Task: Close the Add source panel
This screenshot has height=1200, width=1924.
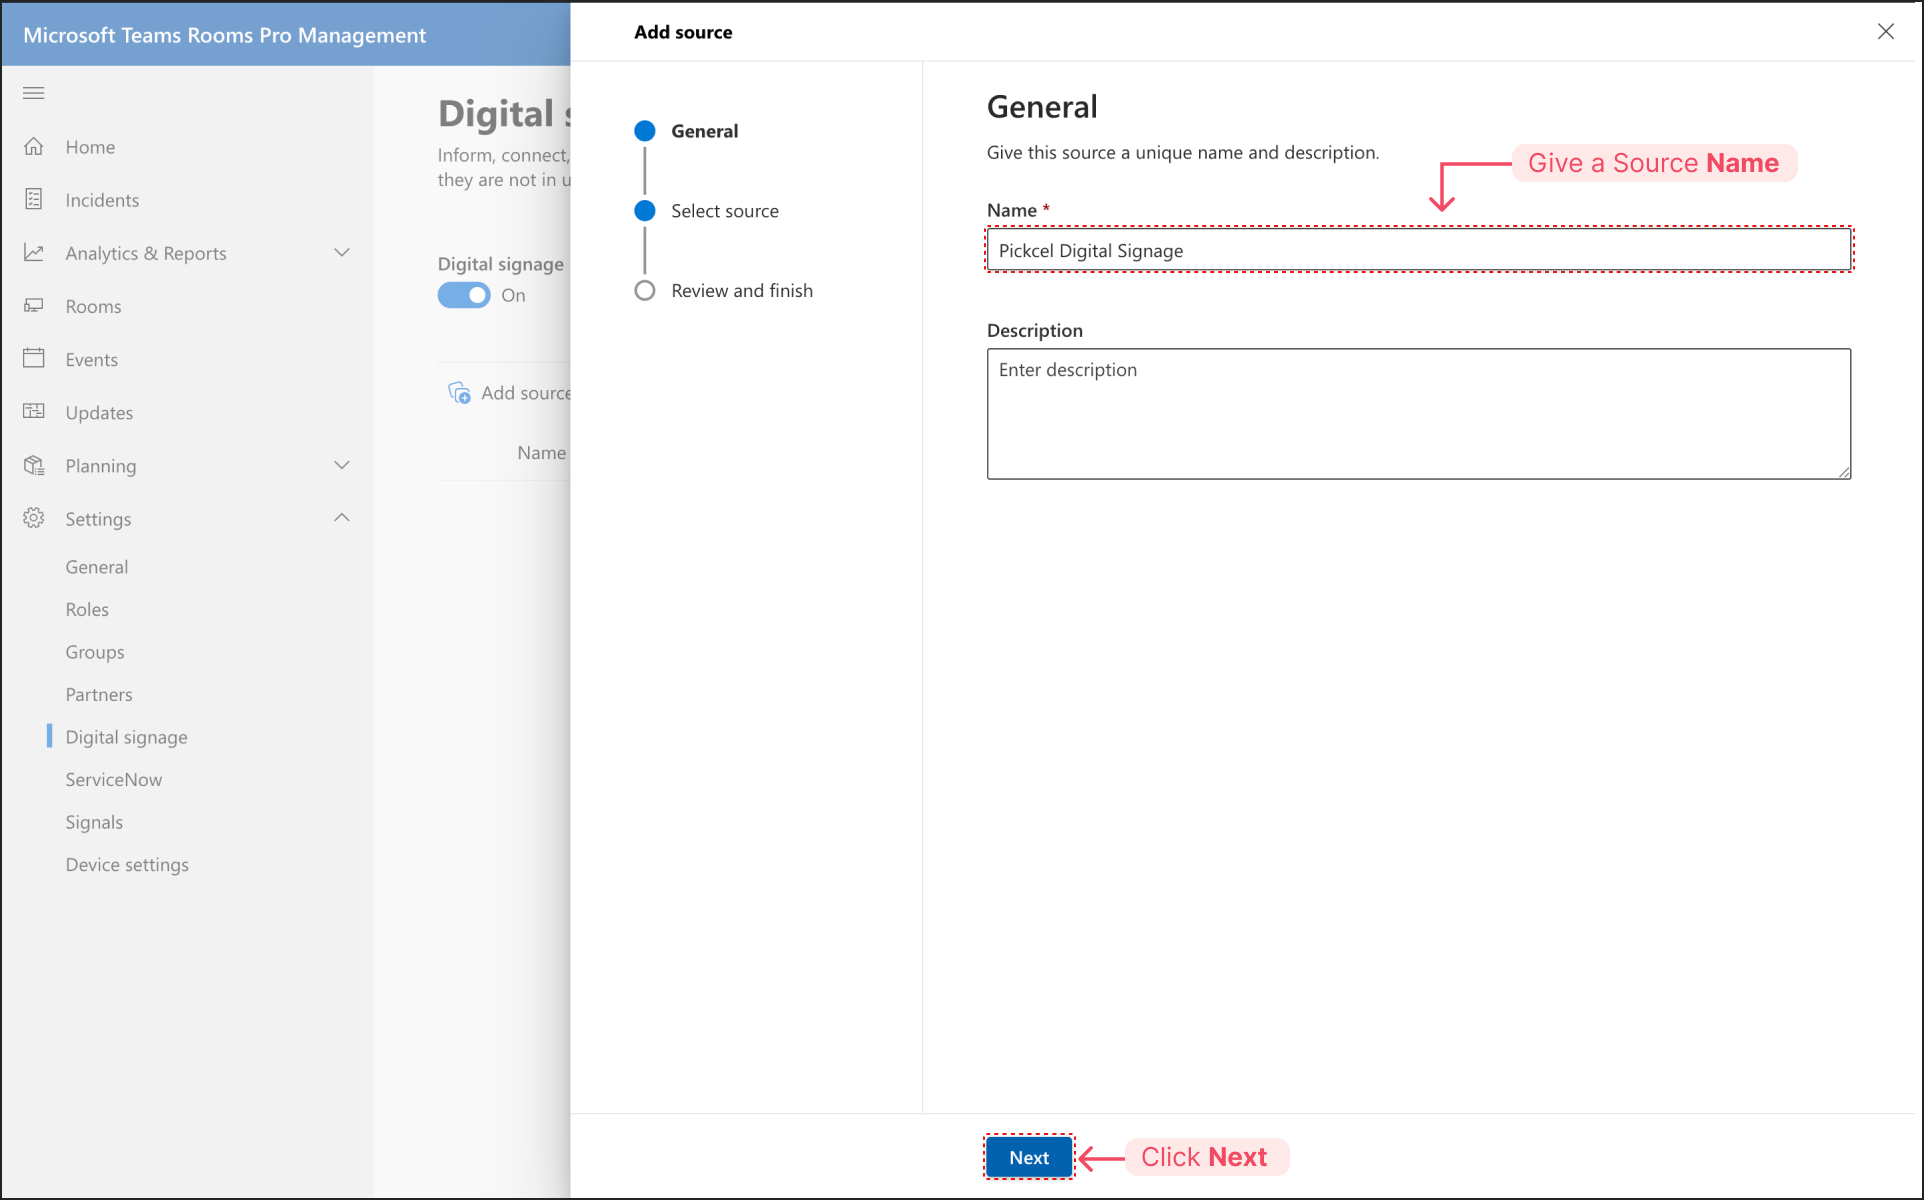Action: [x=1886, y=32]
